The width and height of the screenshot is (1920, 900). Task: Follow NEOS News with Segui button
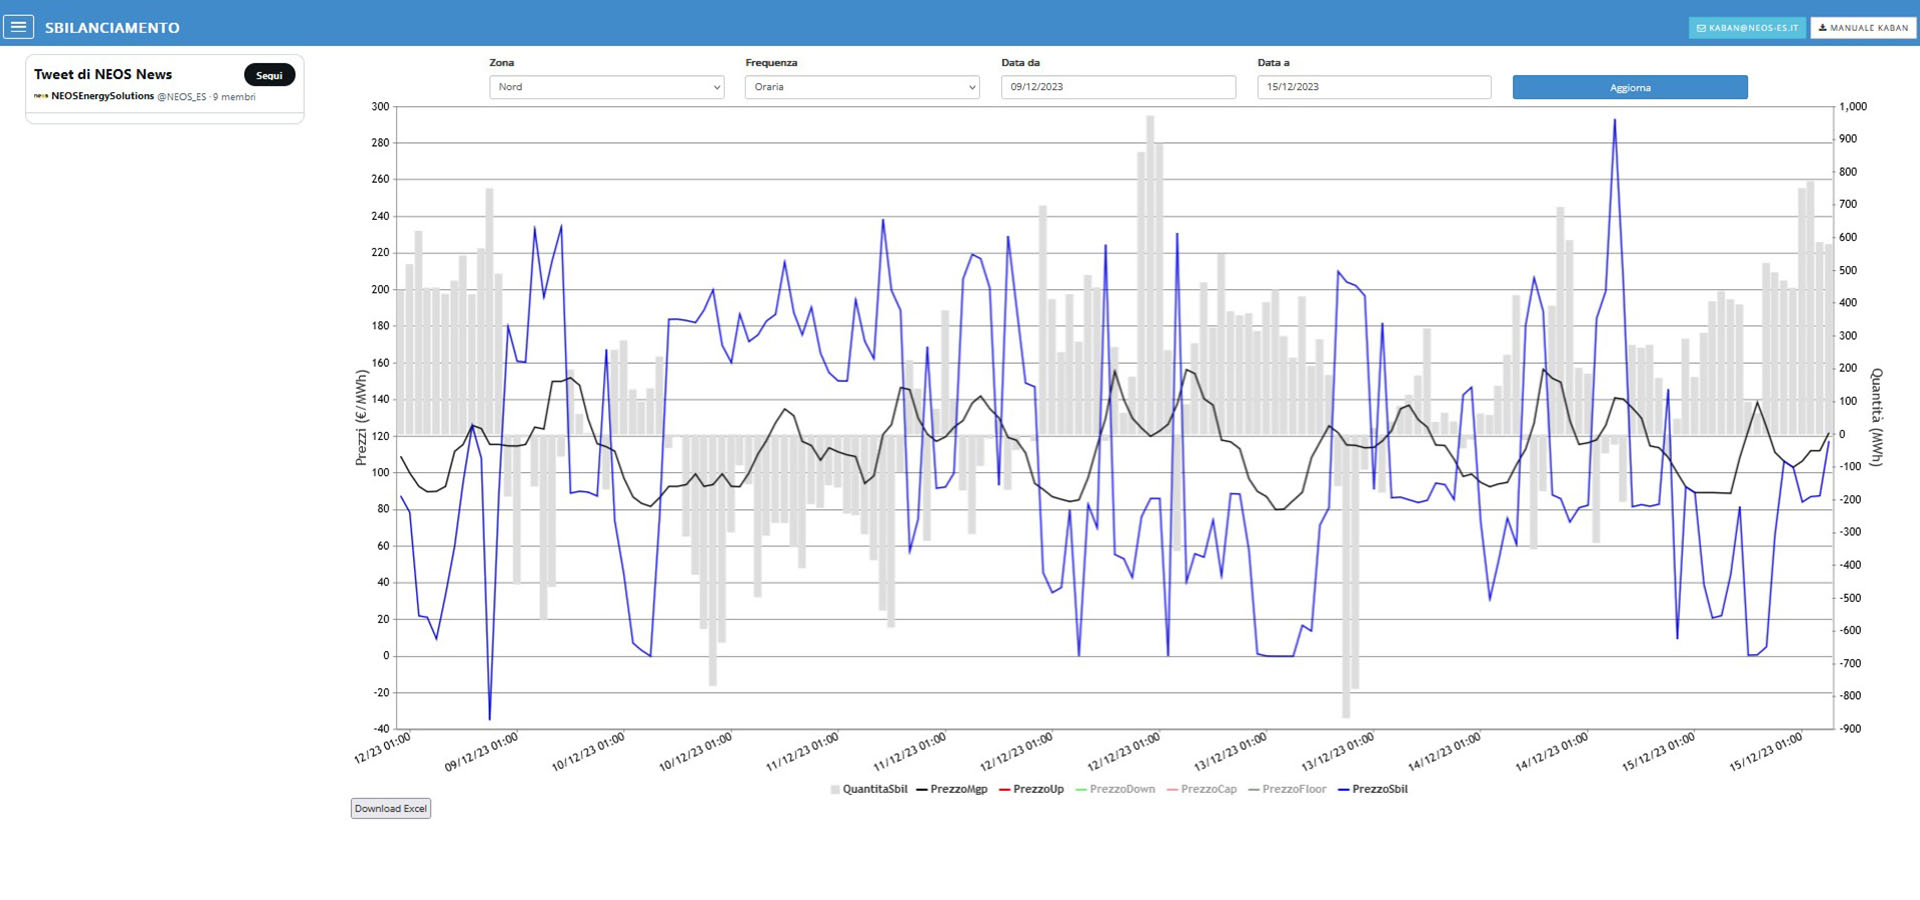(x=269, y=75)
